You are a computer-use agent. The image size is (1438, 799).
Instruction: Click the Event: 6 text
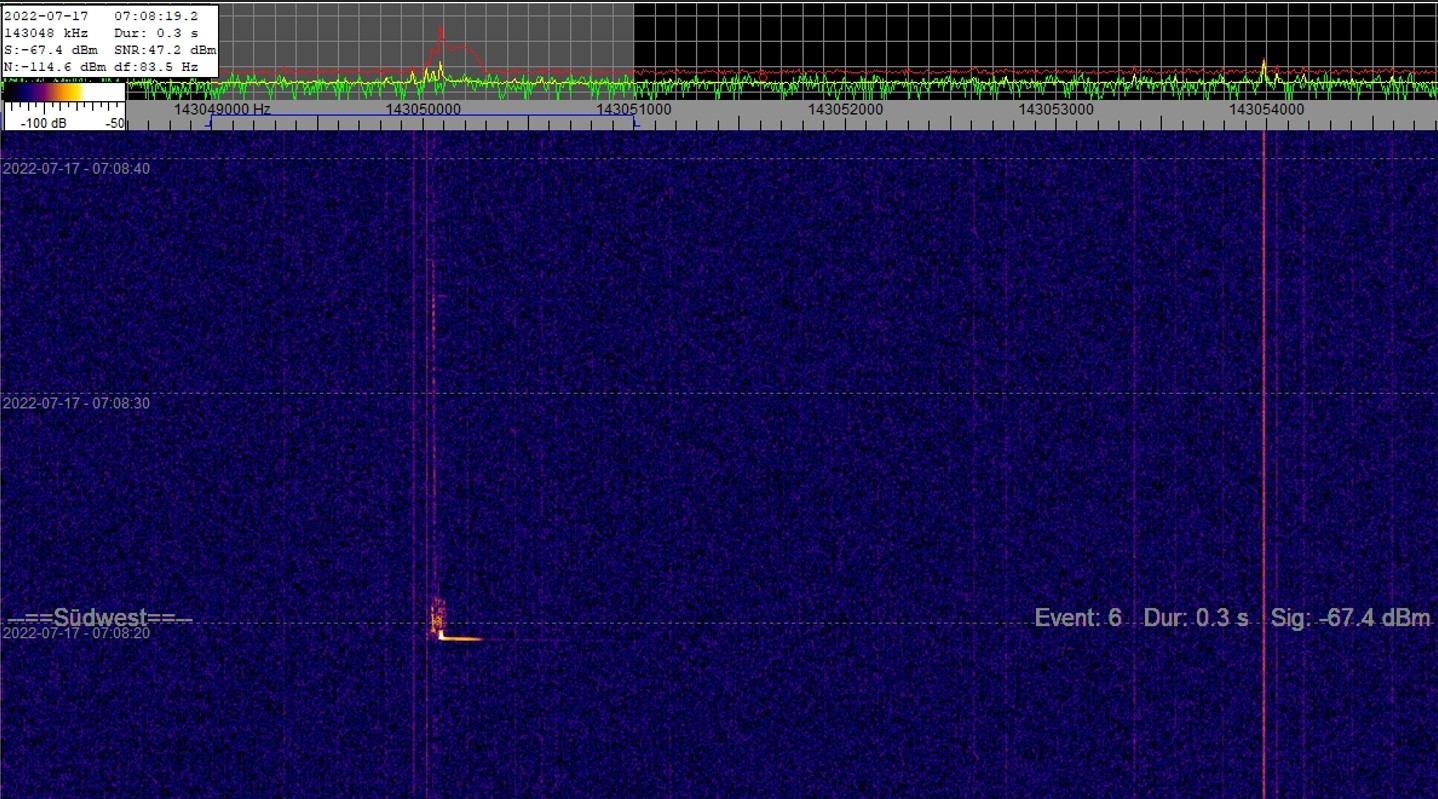click(1078, 618)
